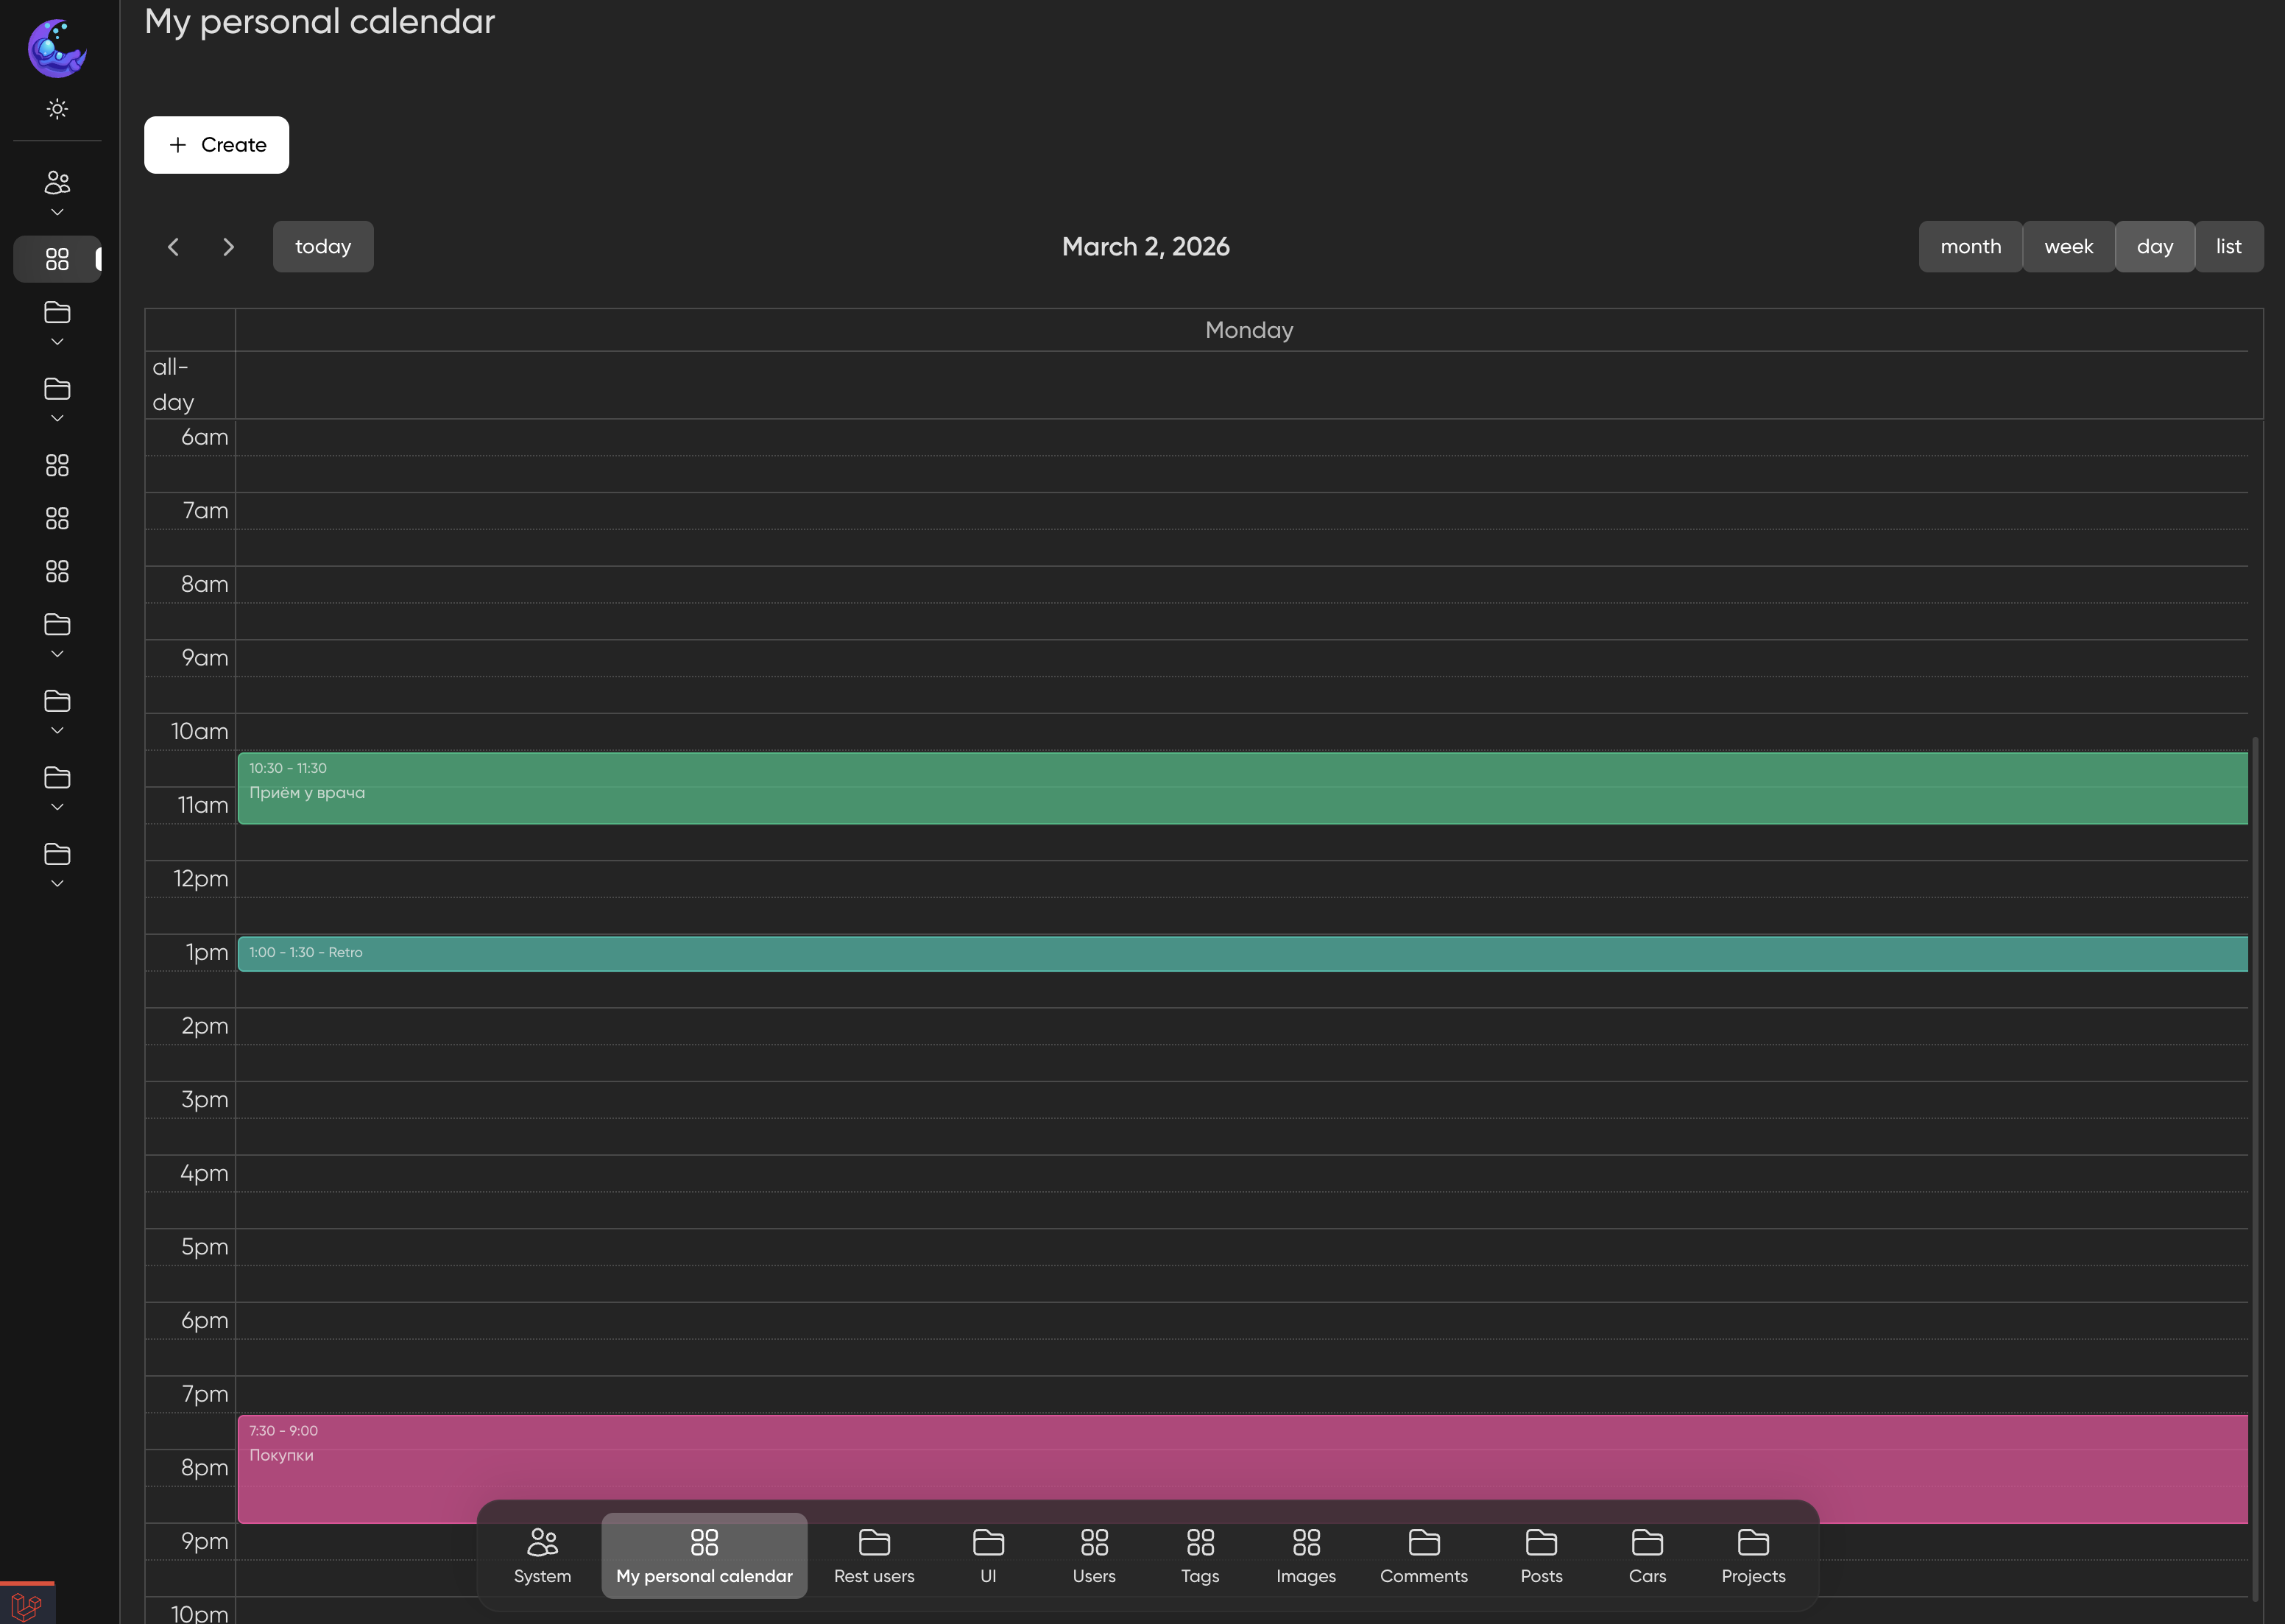Viewport: 2285px width, 1624px height.
Task: Go to the next day arrow
Action: click(x=228, y=247)
